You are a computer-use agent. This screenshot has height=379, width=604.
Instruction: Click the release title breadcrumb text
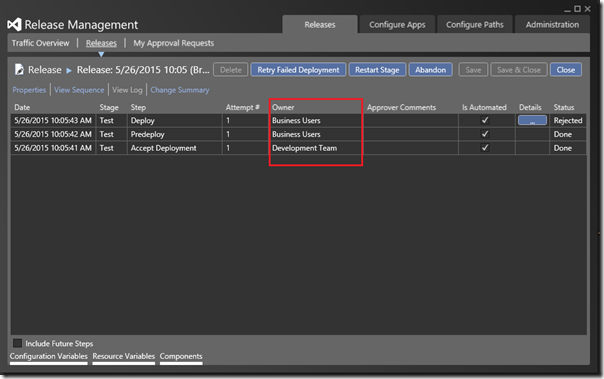pos(143,70)
